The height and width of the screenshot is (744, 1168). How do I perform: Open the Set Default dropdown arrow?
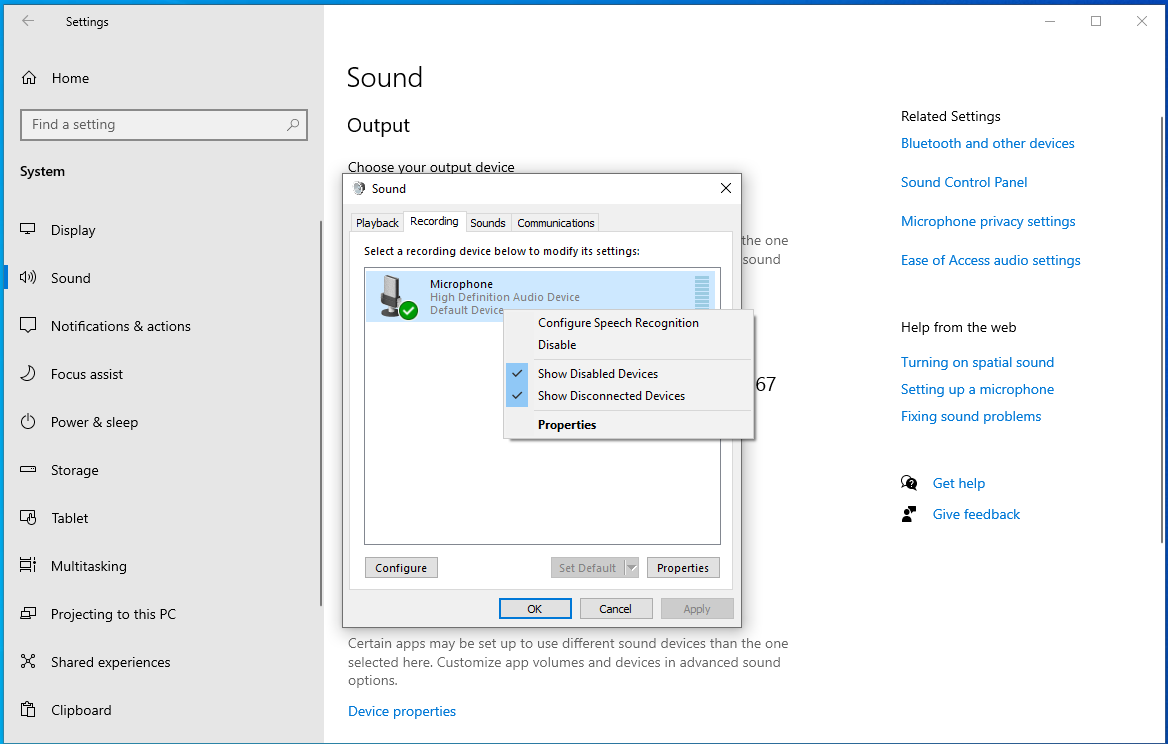632,567
